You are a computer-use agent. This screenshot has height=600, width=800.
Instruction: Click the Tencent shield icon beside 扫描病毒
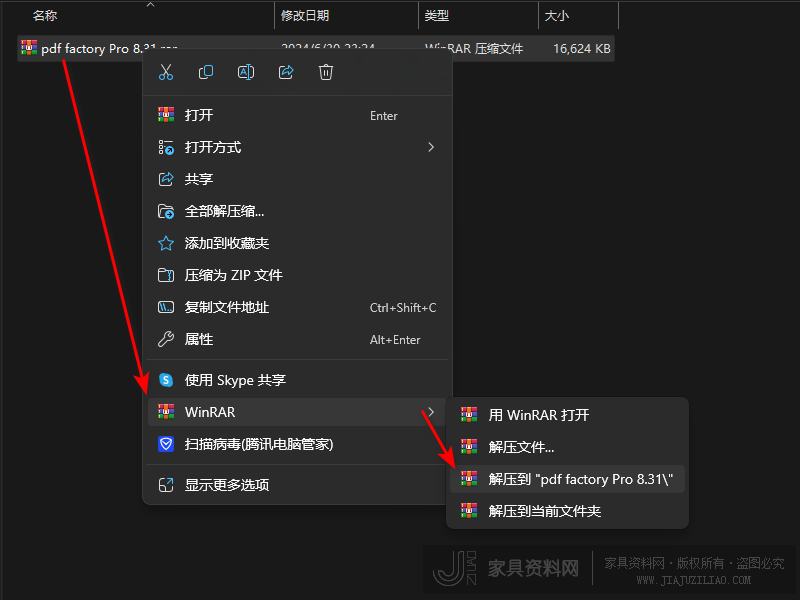point(166,444)
